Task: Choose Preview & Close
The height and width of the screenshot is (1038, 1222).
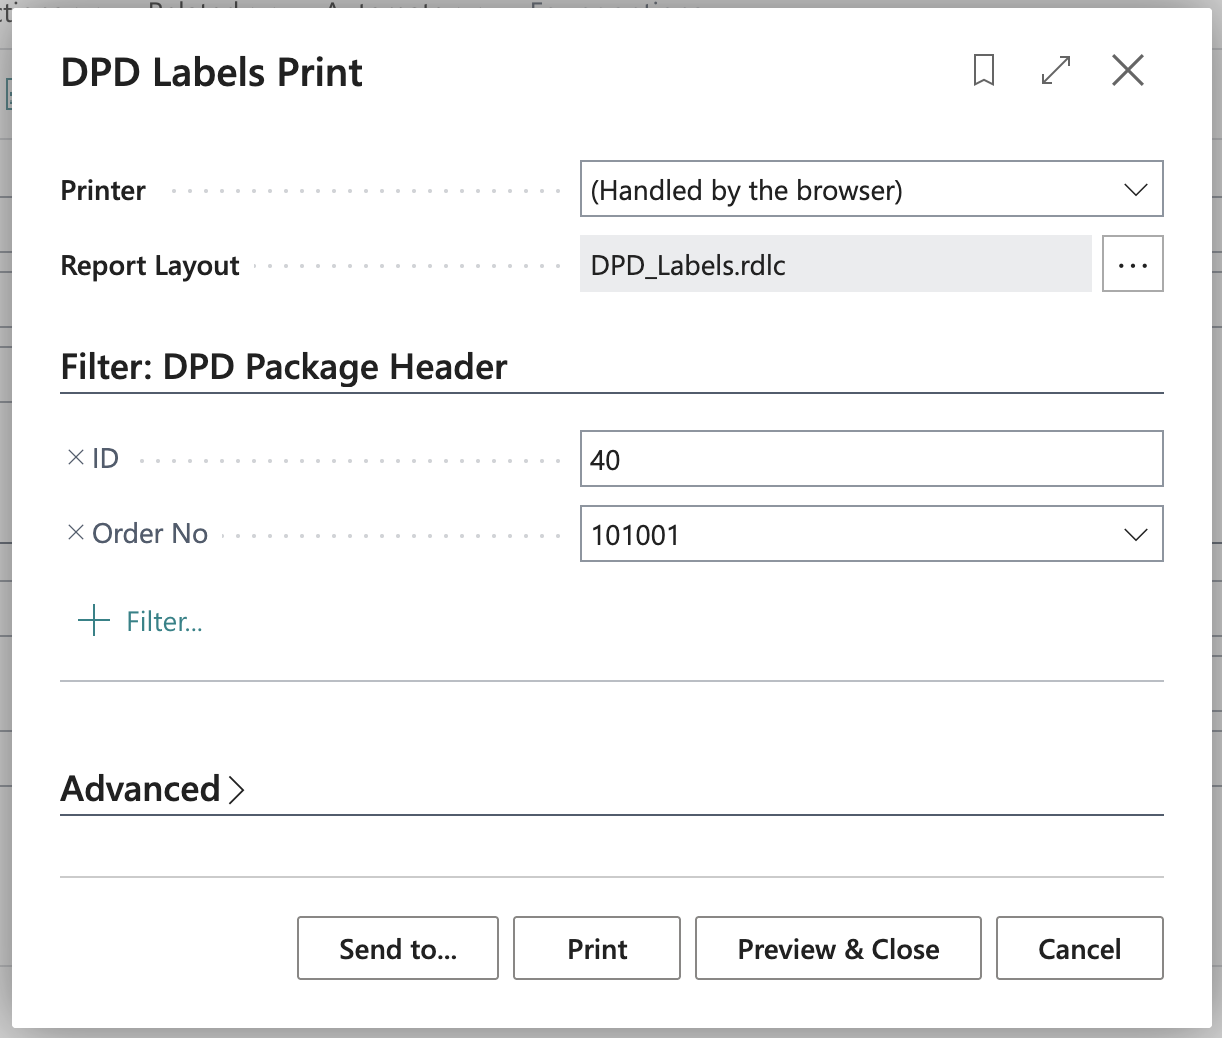Action: pyautogui.click(x=837, y=948)
